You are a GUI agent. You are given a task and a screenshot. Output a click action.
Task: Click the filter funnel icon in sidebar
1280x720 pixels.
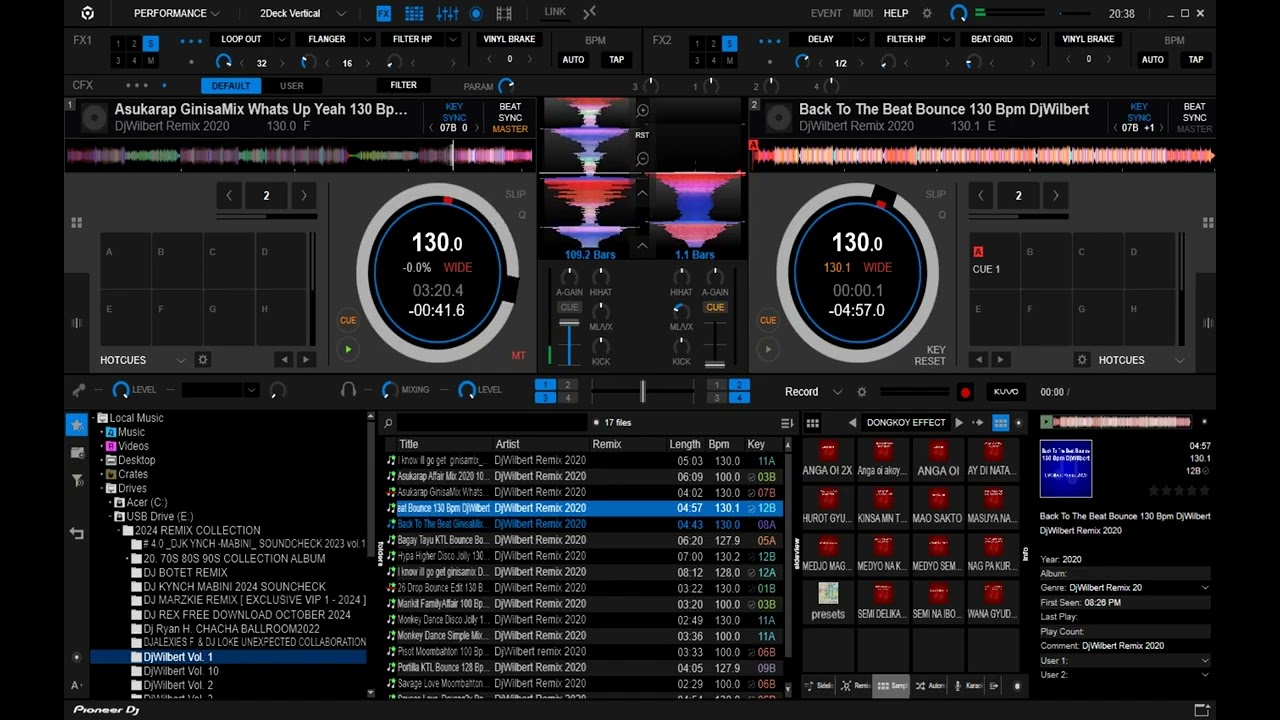(x=77, y=481)
